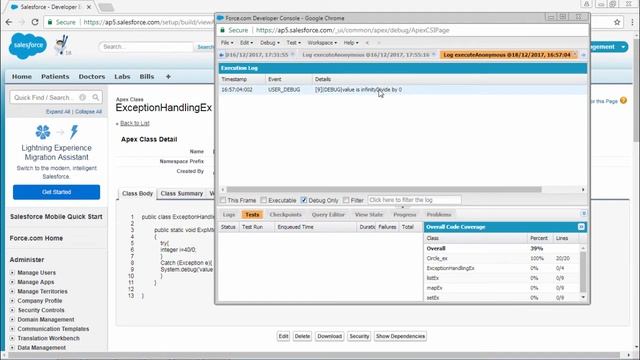Click secure lock icon in Developer Console
This screenshot has width=640, height=360.
[x=222, y=30]
